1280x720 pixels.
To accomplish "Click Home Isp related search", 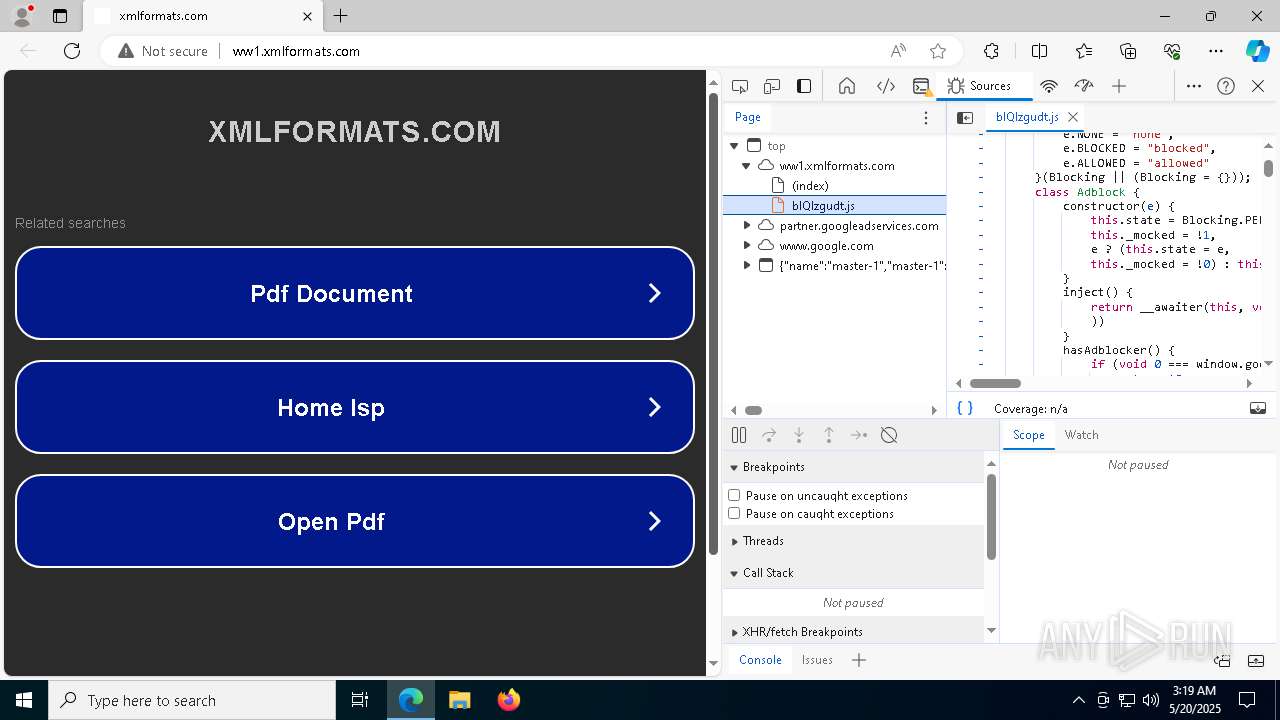I will (x=355, y=407).
